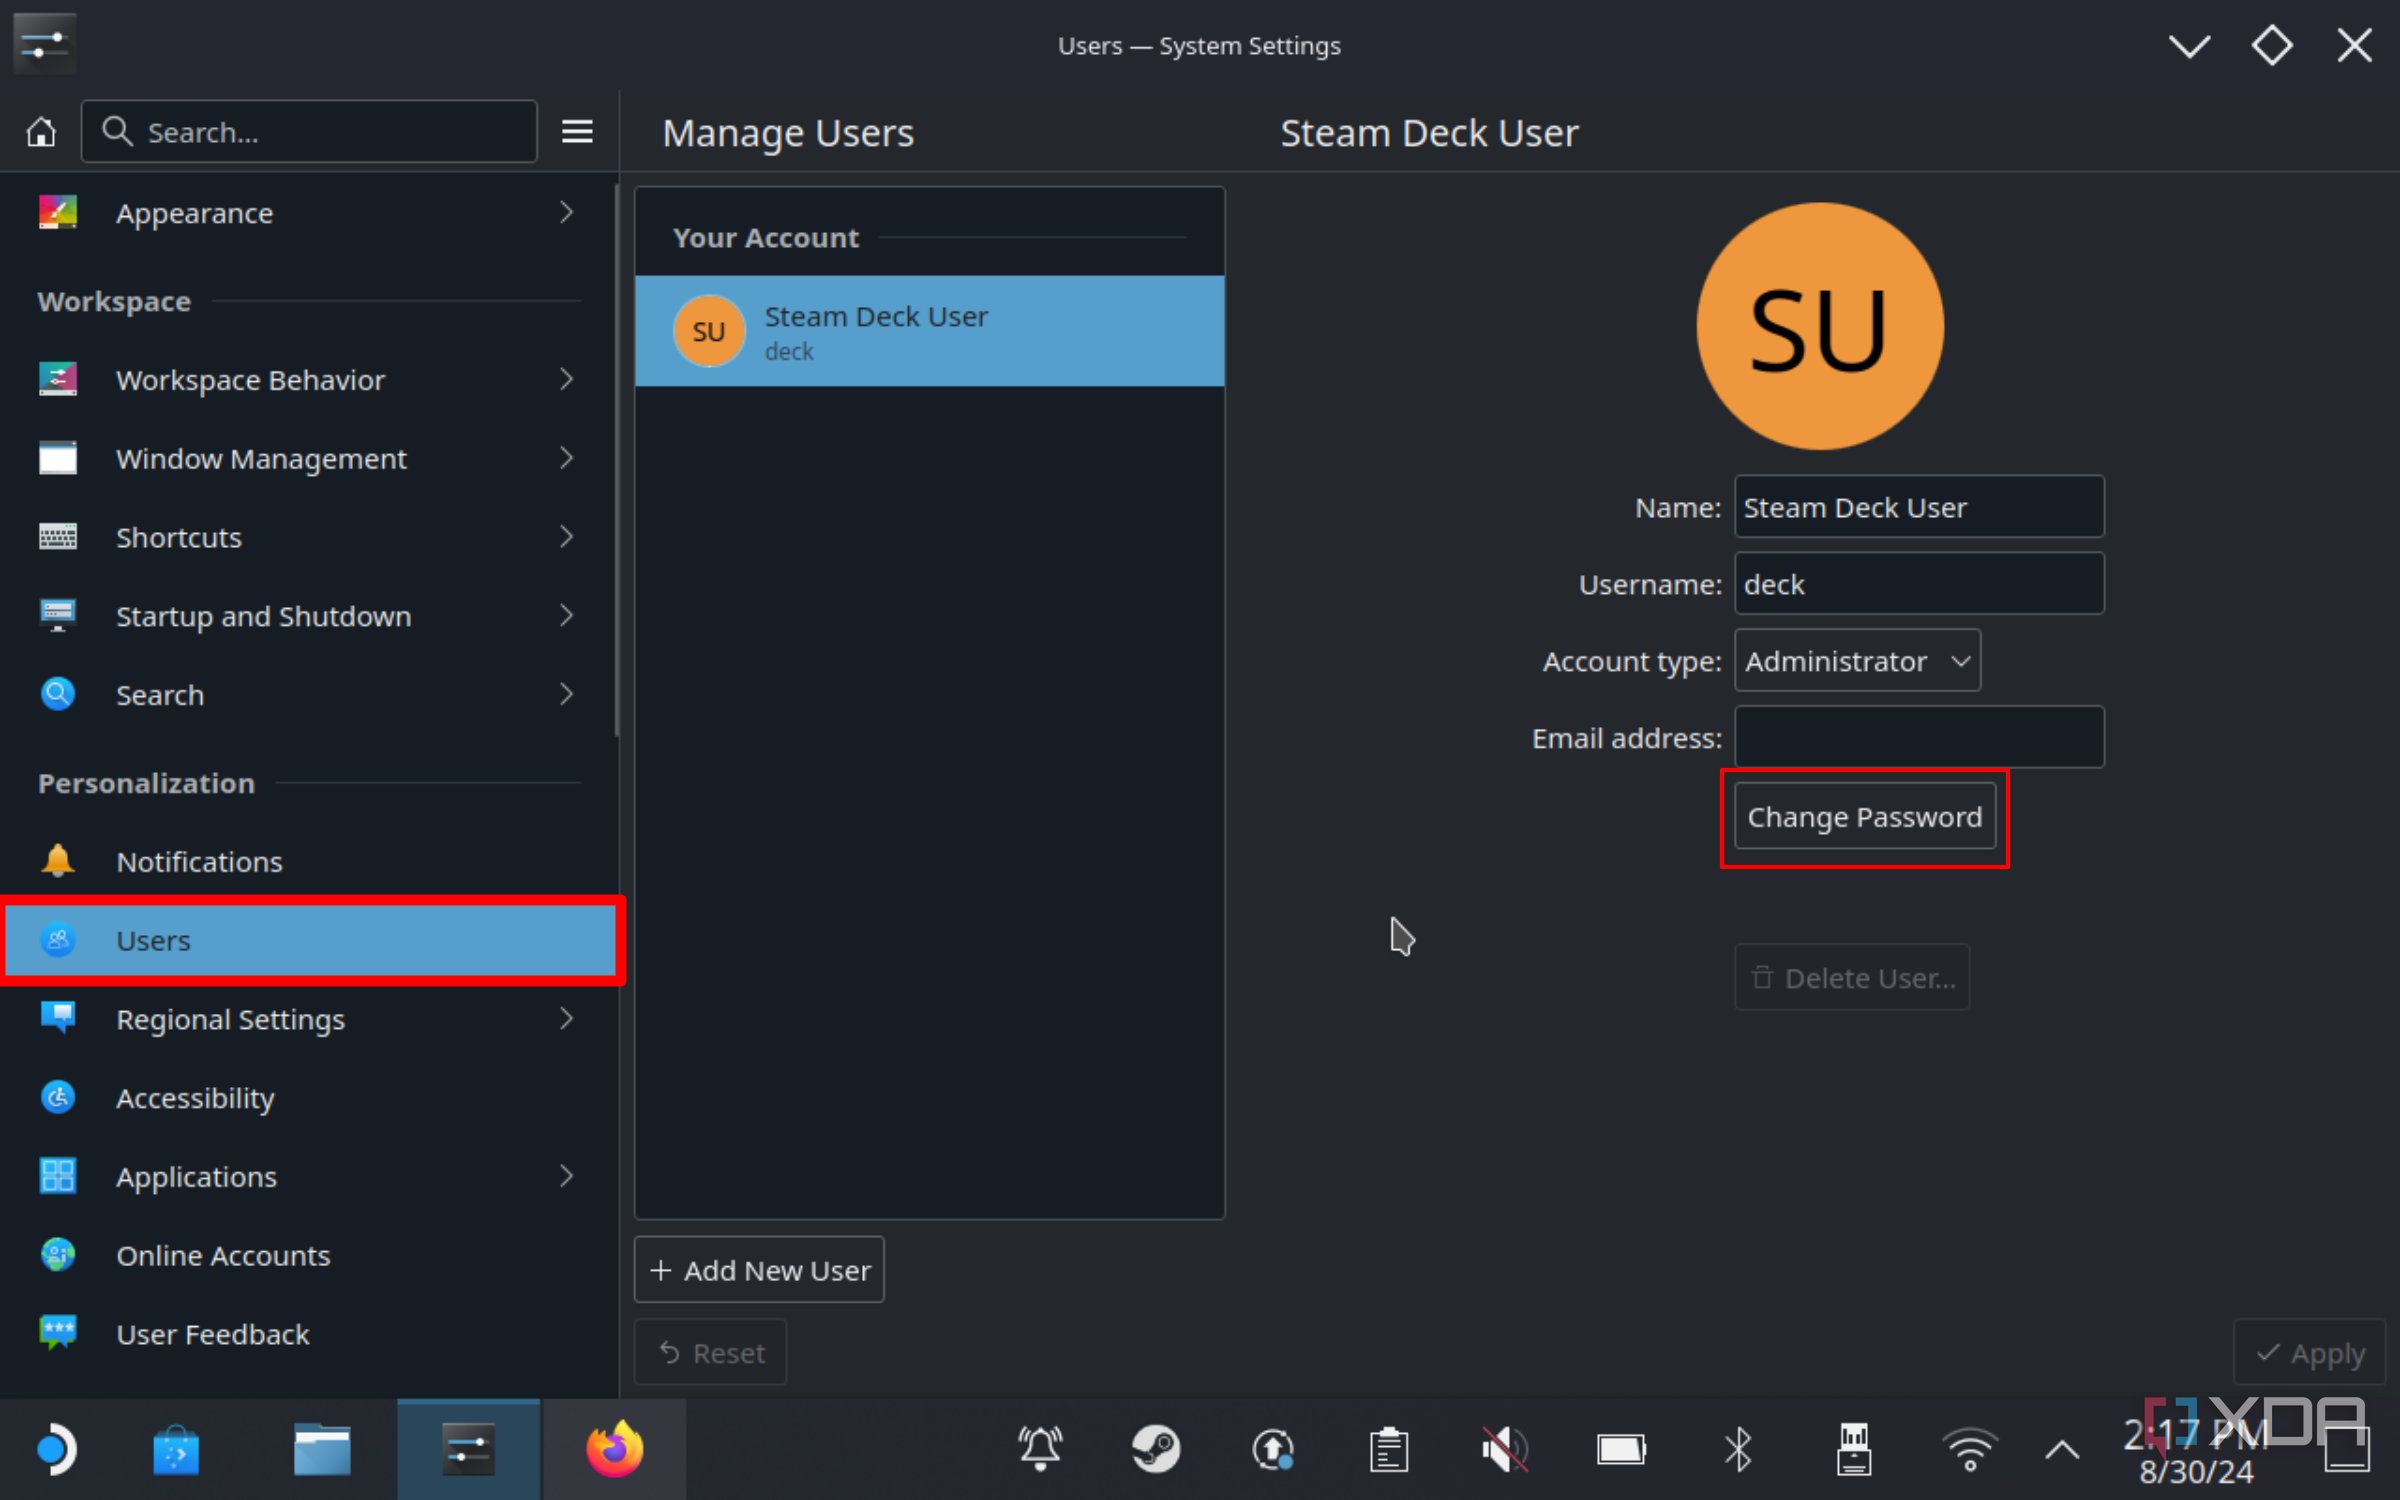
Task: Click the Change Password button
Action: pyautogui.click(x=1865, y=817)
